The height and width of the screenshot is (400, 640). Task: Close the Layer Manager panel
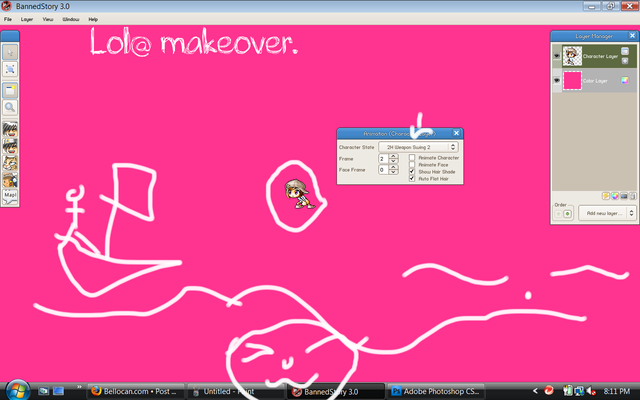click(632, 36)
